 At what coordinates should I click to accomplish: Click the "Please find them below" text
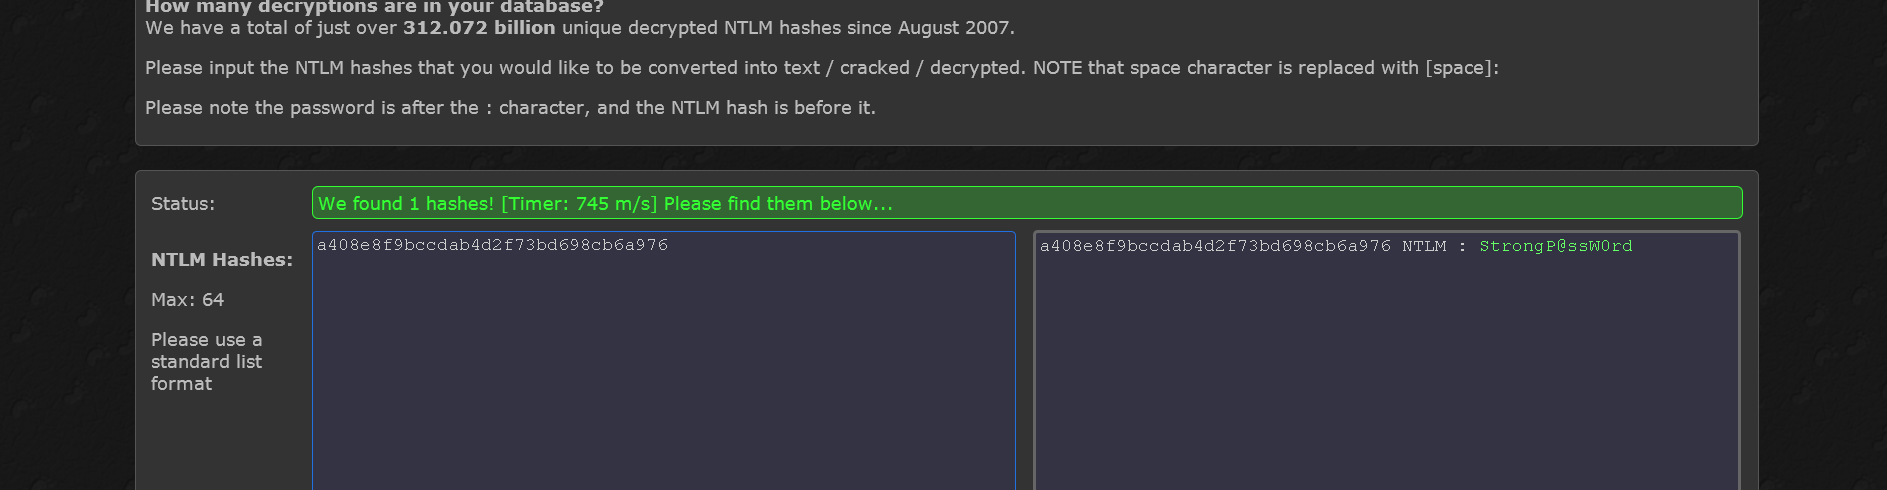[x=778, y=204]
